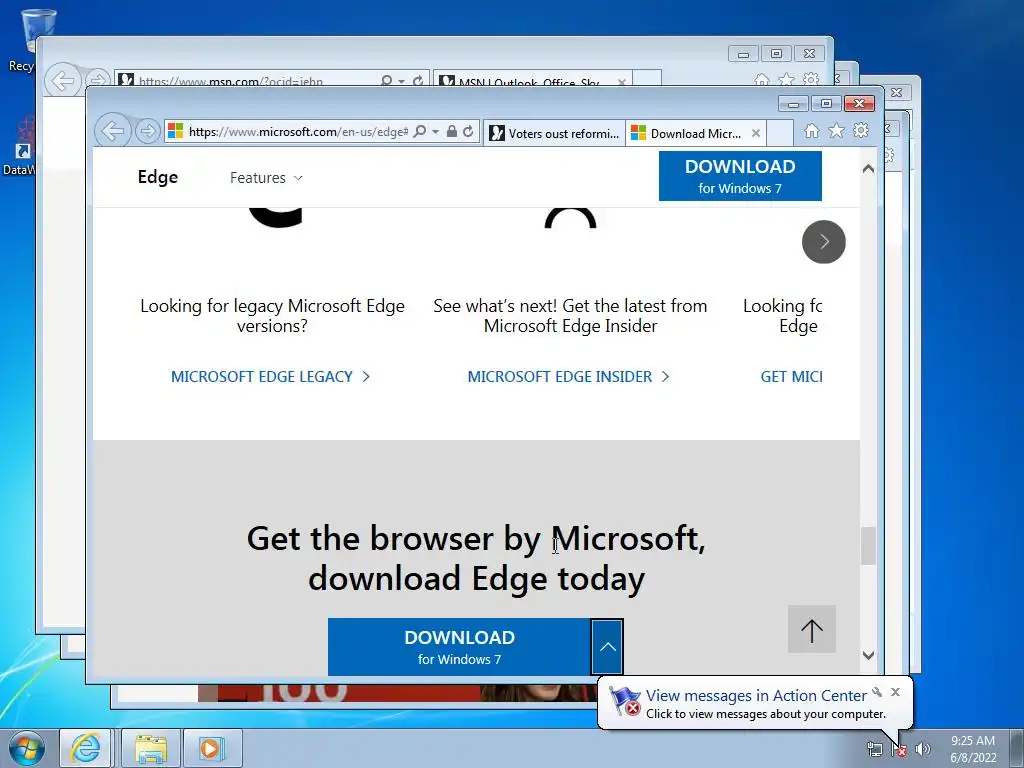
Task: Open the MICROSOFT EDGE INSIDER link
Action: (x=568, y=377)
